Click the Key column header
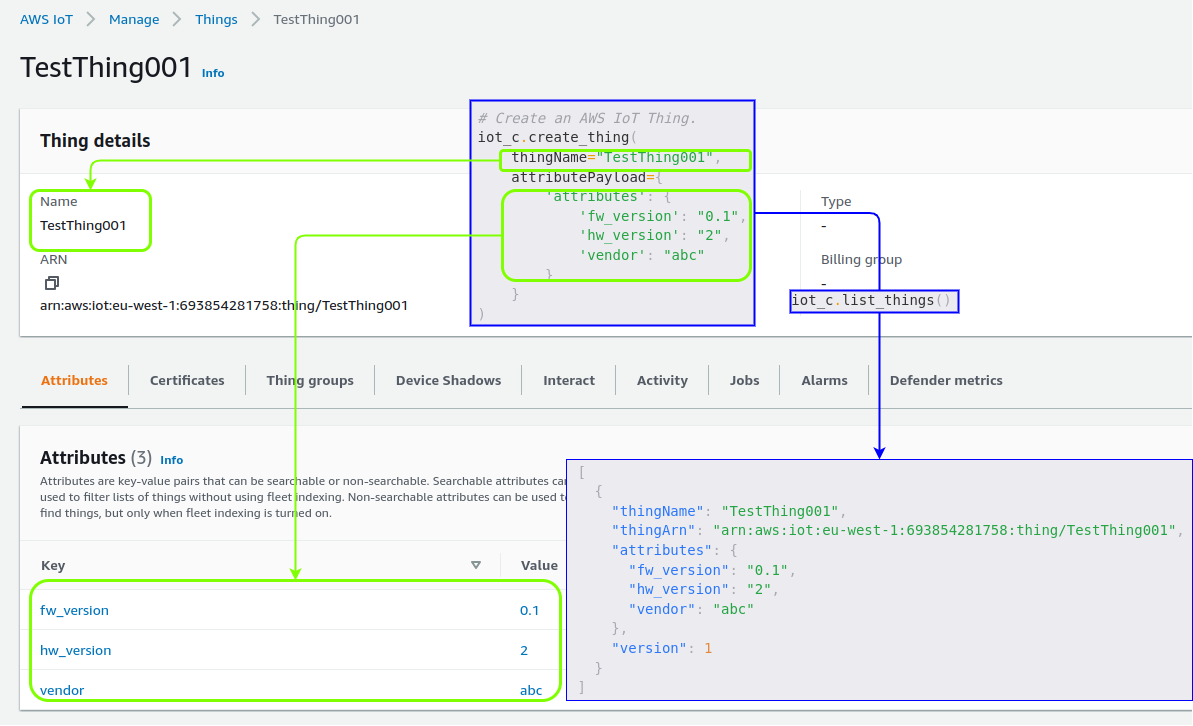This screenshot has height=726, width=1193. (x=53, y=565)
